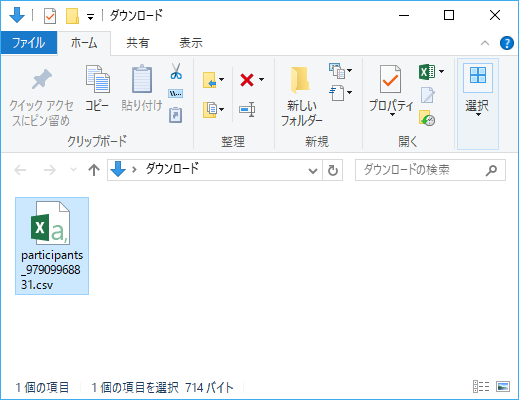This screenshot has height=400, width=519.
Task: Switch to the details view icon in status bar
Action: click(x=481, y=387)
